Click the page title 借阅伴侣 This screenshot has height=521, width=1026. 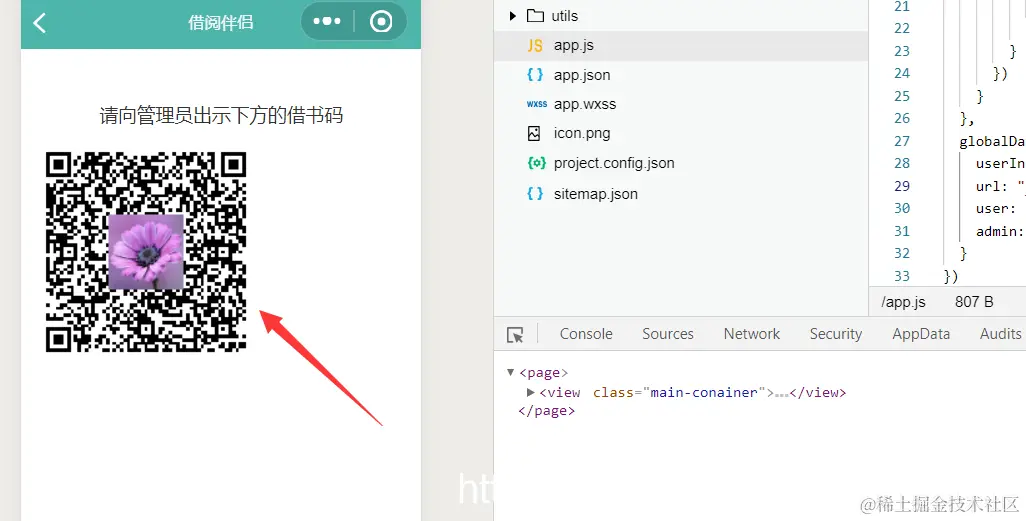pyautogui.click(x=221, y=22)
